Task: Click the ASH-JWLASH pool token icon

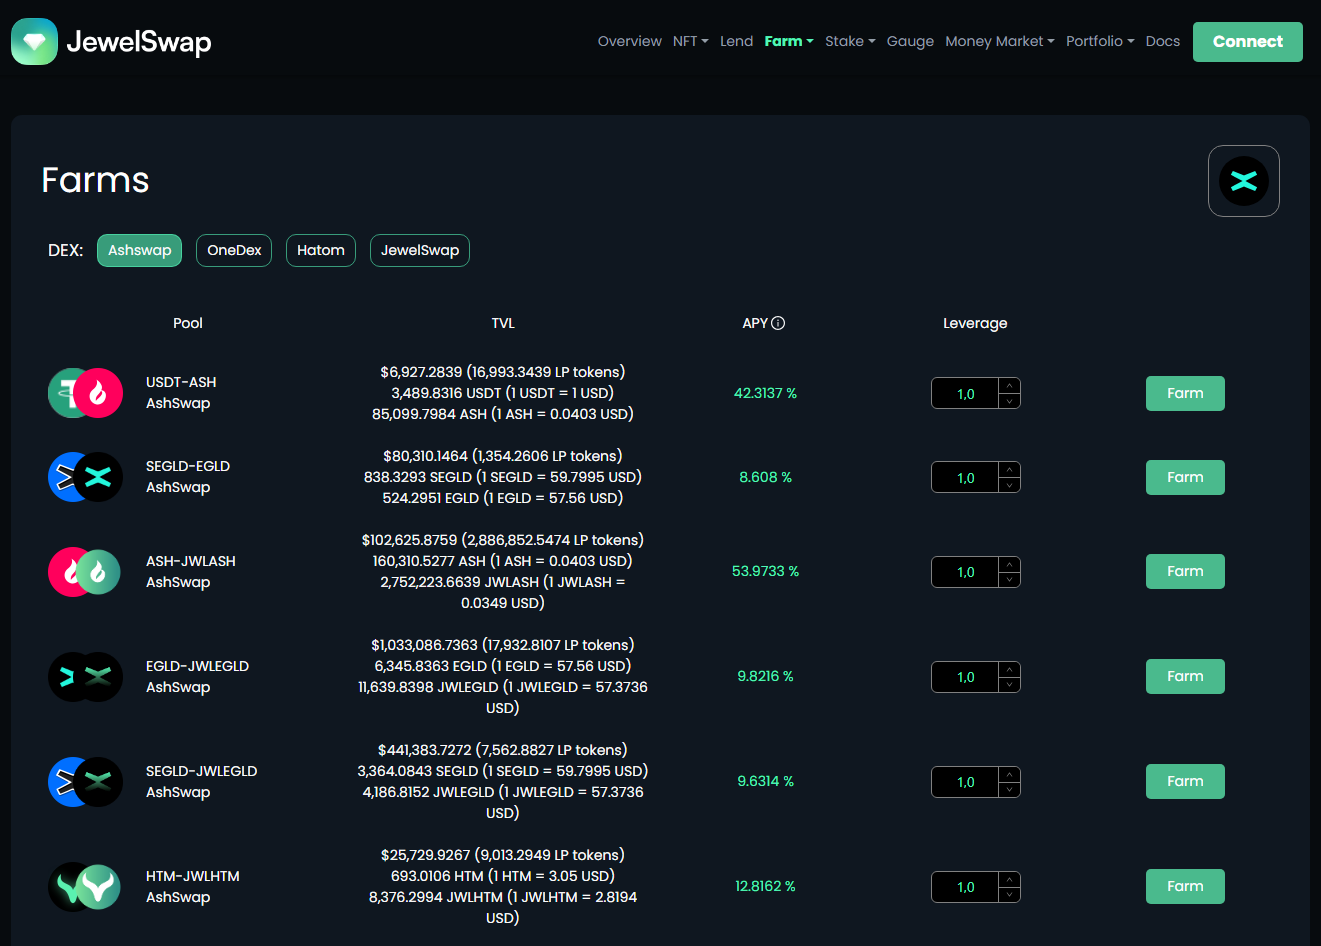Action: [x=85, y=572]
